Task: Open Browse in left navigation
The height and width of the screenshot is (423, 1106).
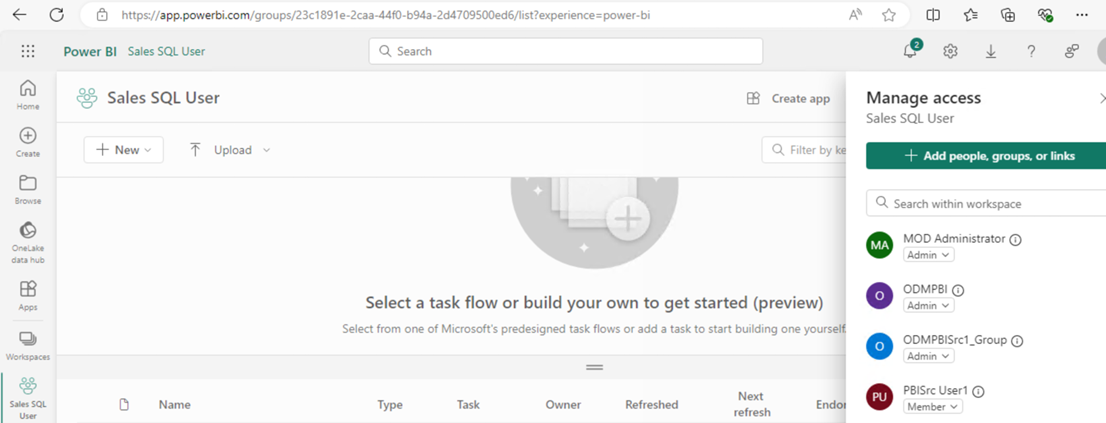Action: point(28,190)
